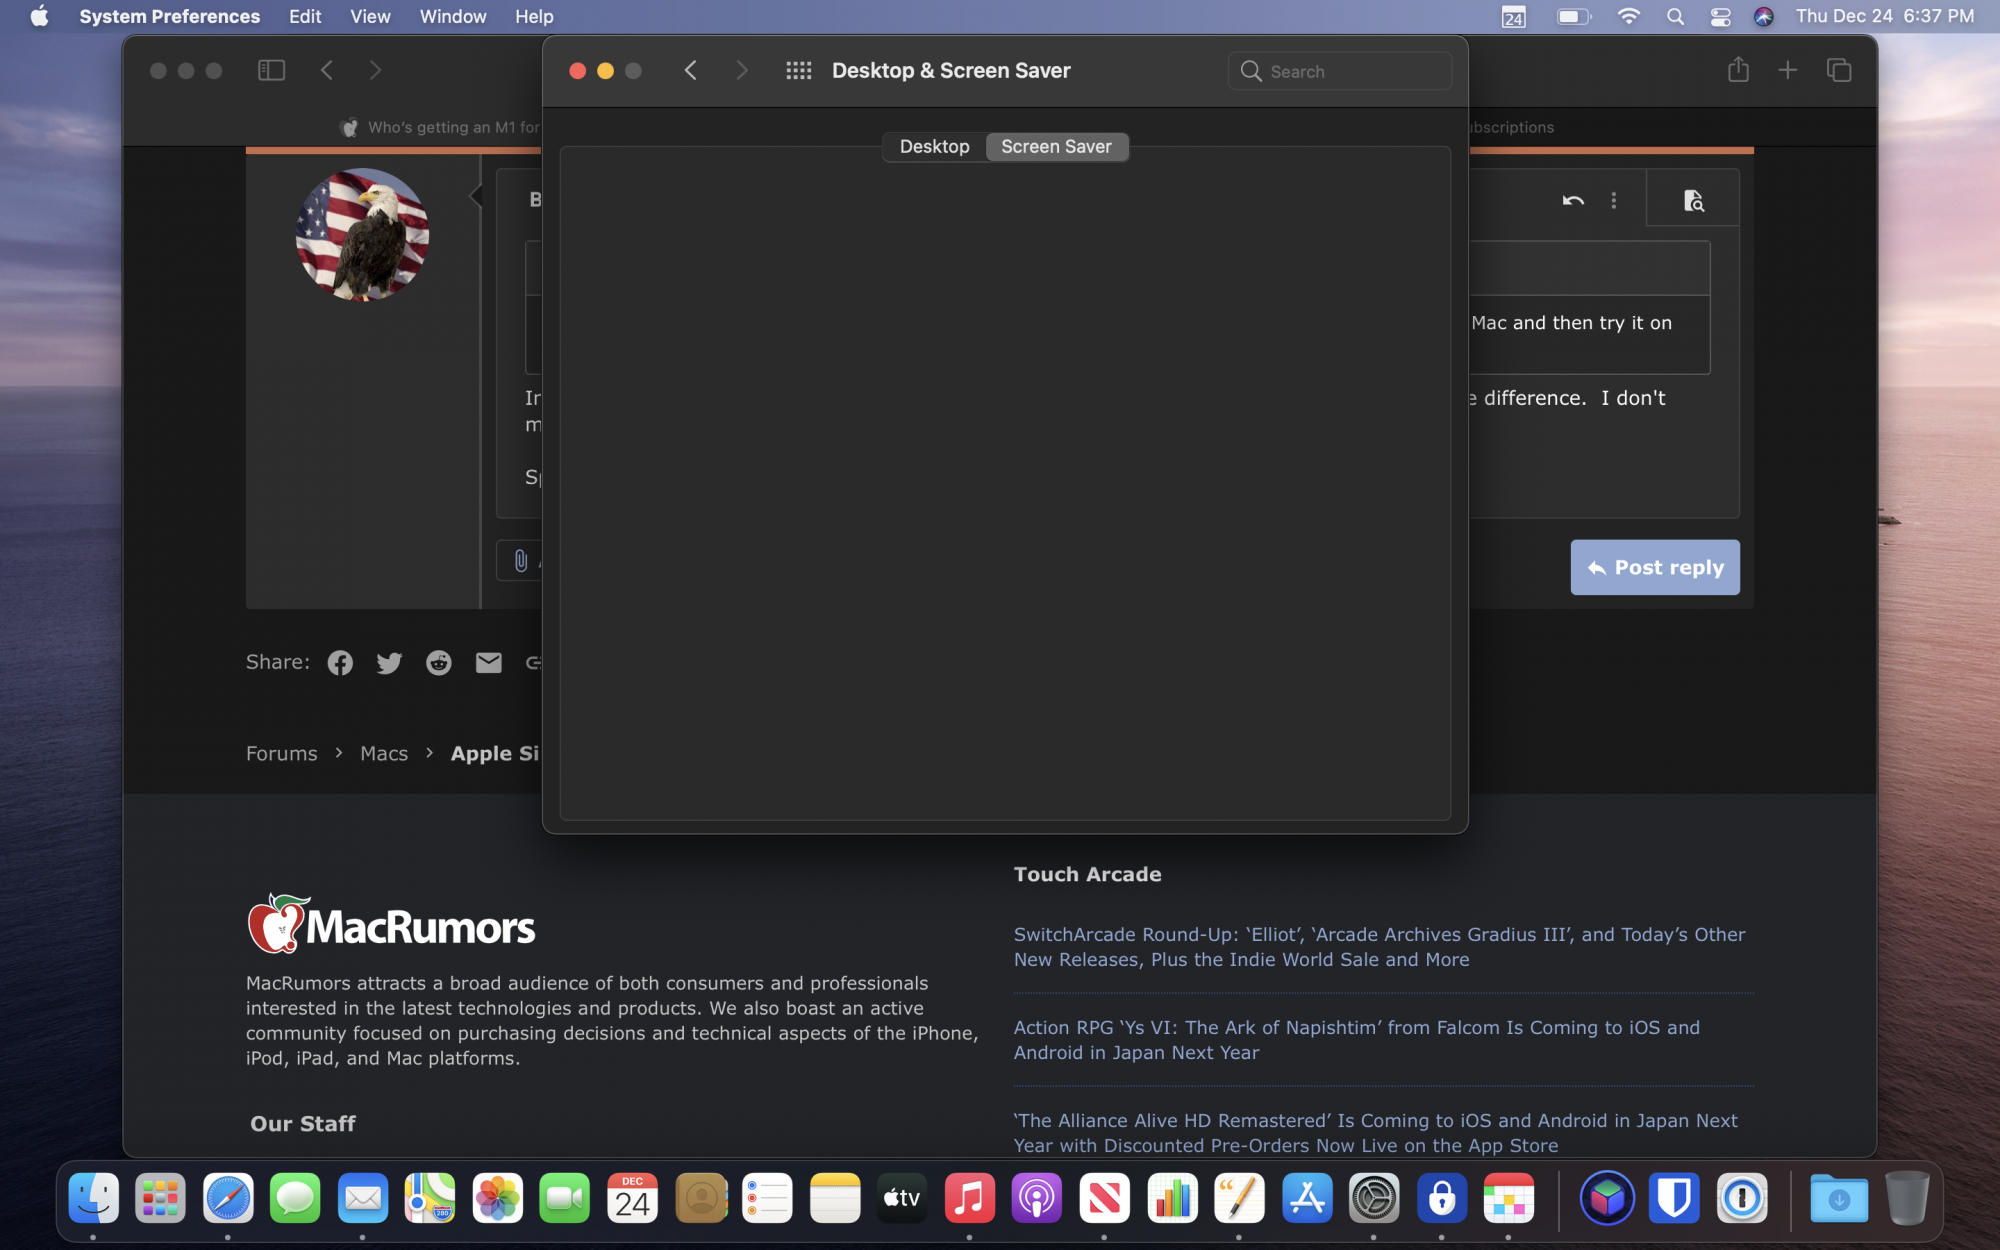This screenshot has width=2000, height=1250.
Task: Open the Edit menu
Action: [305, 16]
